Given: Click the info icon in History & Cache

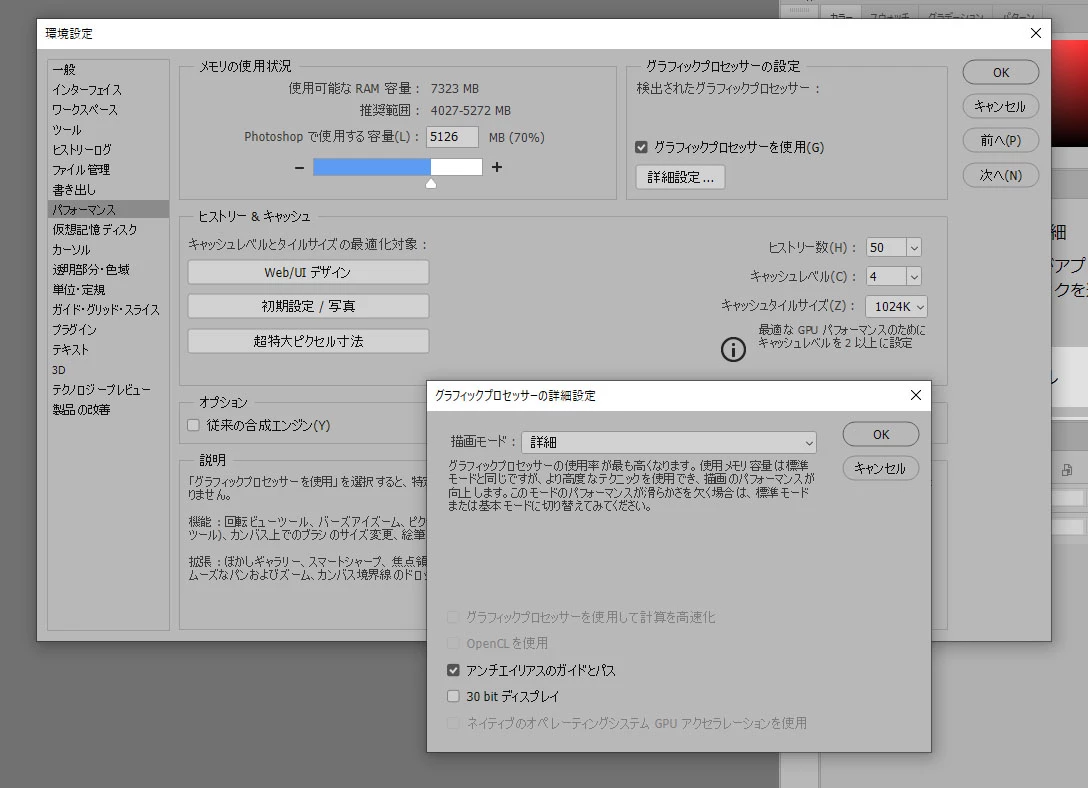Looking at the screenshot, I should [733, 350].
